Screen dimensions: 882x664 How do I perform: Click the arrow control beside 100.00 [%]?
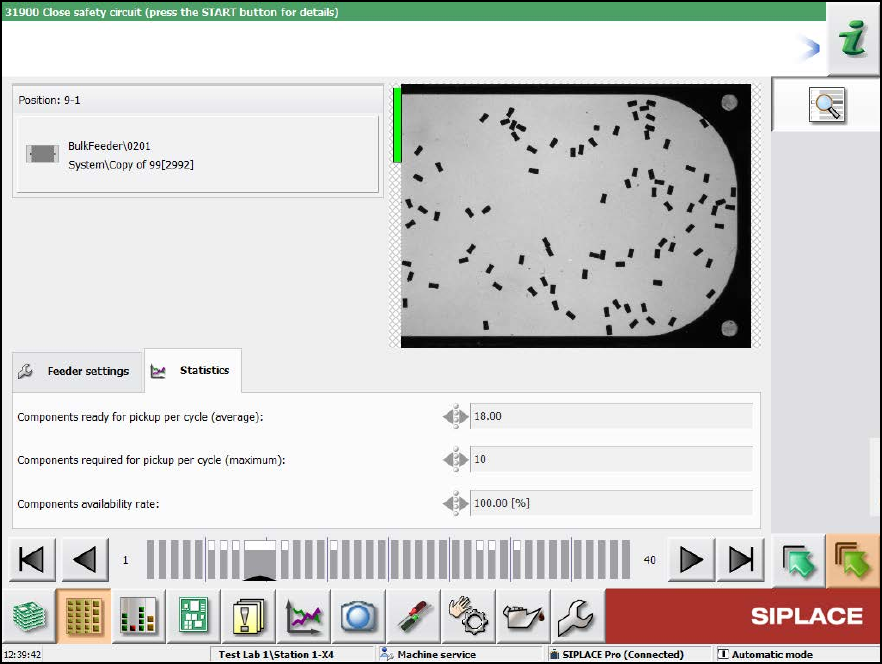pos(456,503)
